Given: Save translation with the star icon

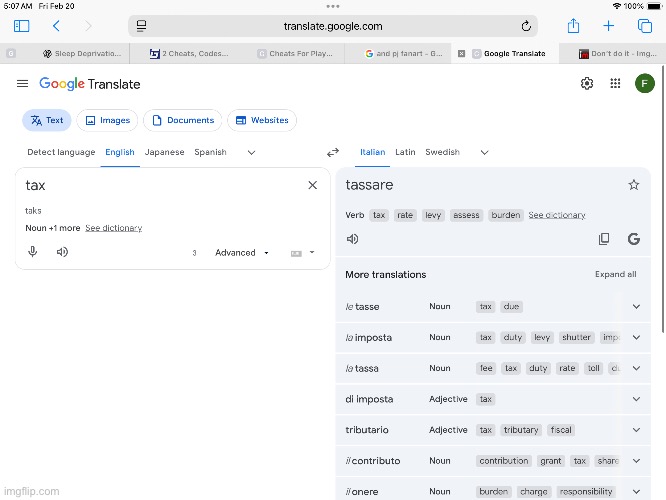Looking at the screenshot, I should [633, 185].
